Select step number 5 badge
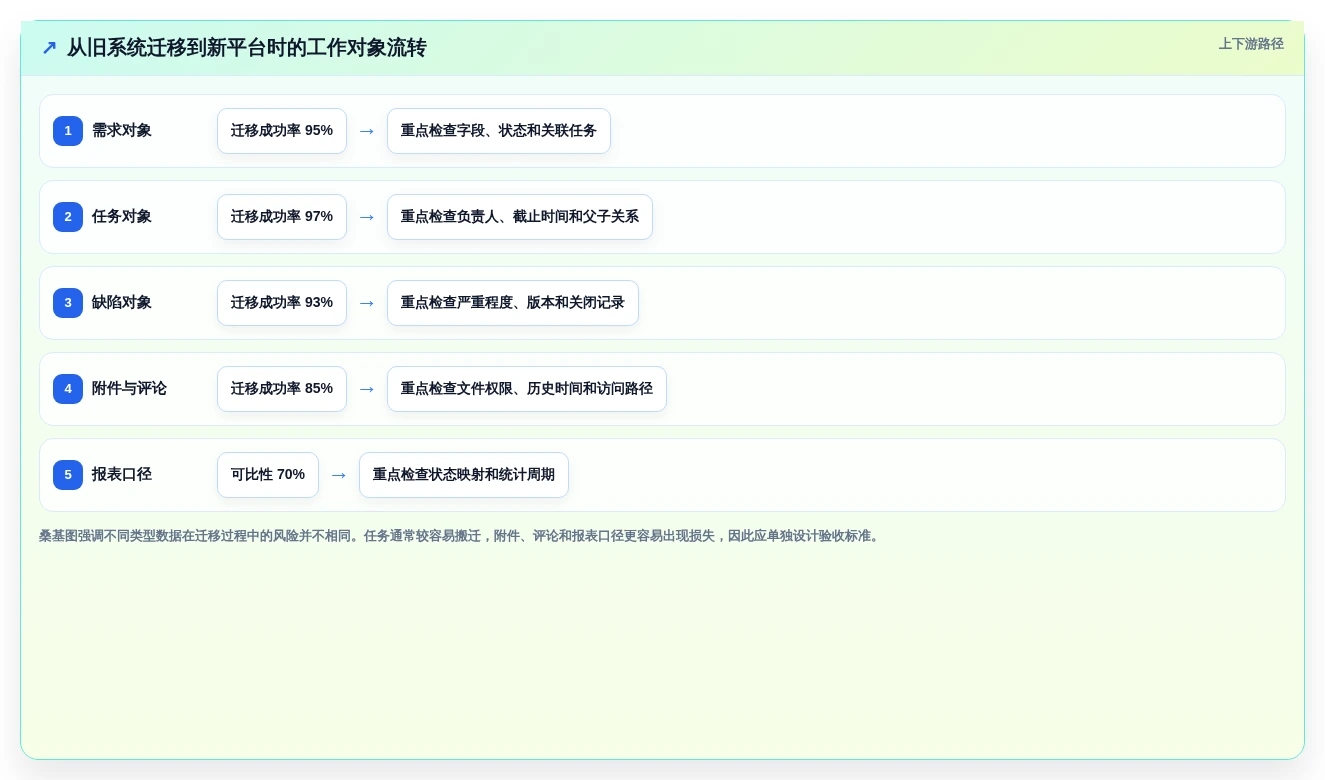 click(x=68, y=475)
